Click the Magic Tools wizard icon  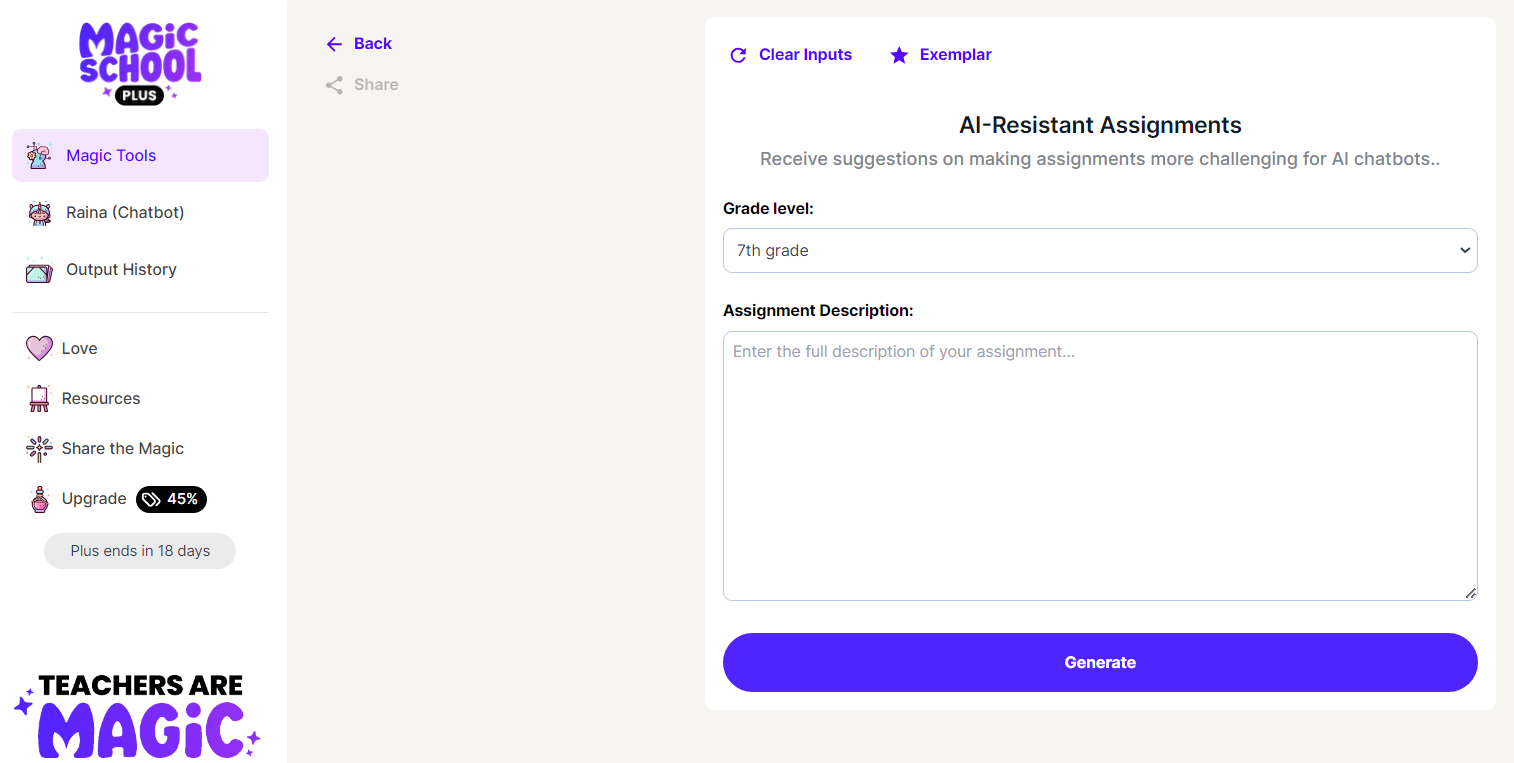[39, 155]
